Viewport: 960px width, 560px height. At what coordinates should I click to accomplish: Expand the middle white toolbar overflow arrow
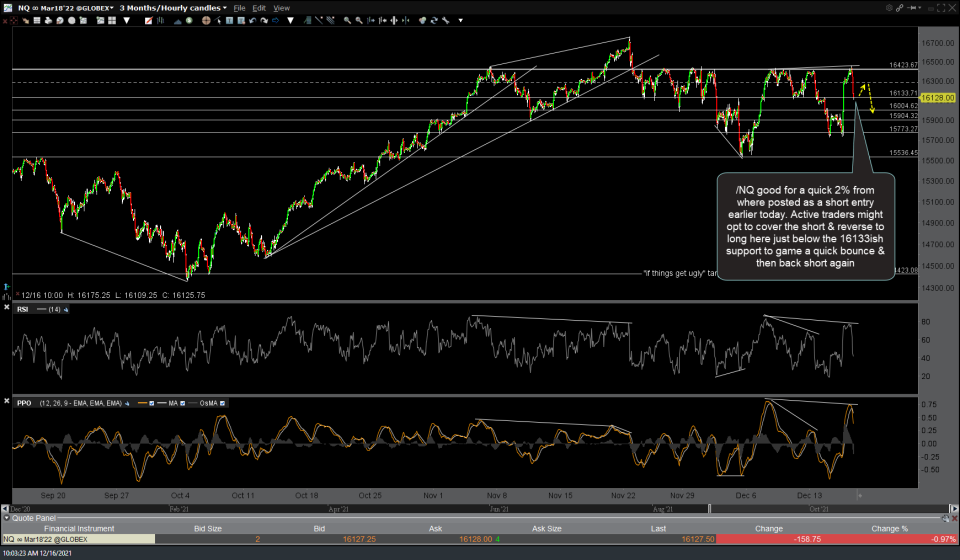(290, 20)
